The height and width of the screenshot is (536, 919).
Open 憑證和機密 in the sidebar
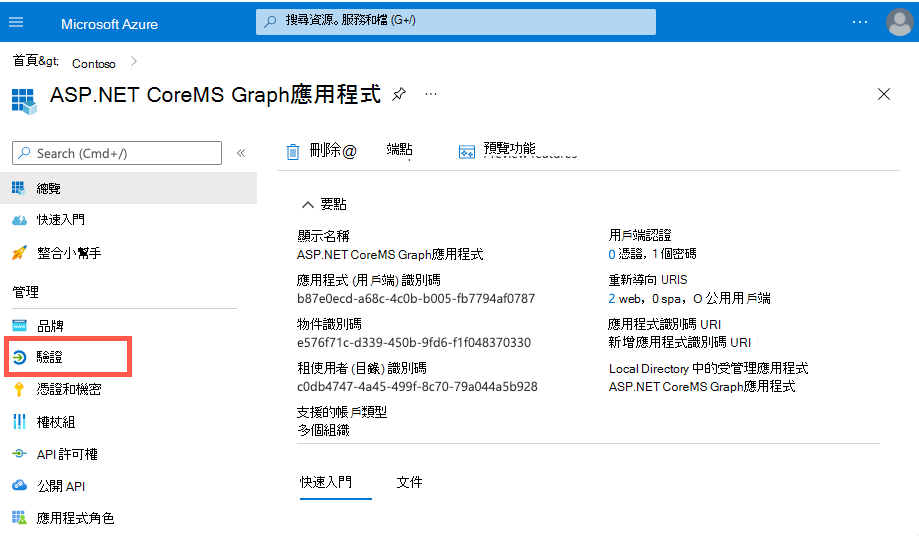click(69, 389)
